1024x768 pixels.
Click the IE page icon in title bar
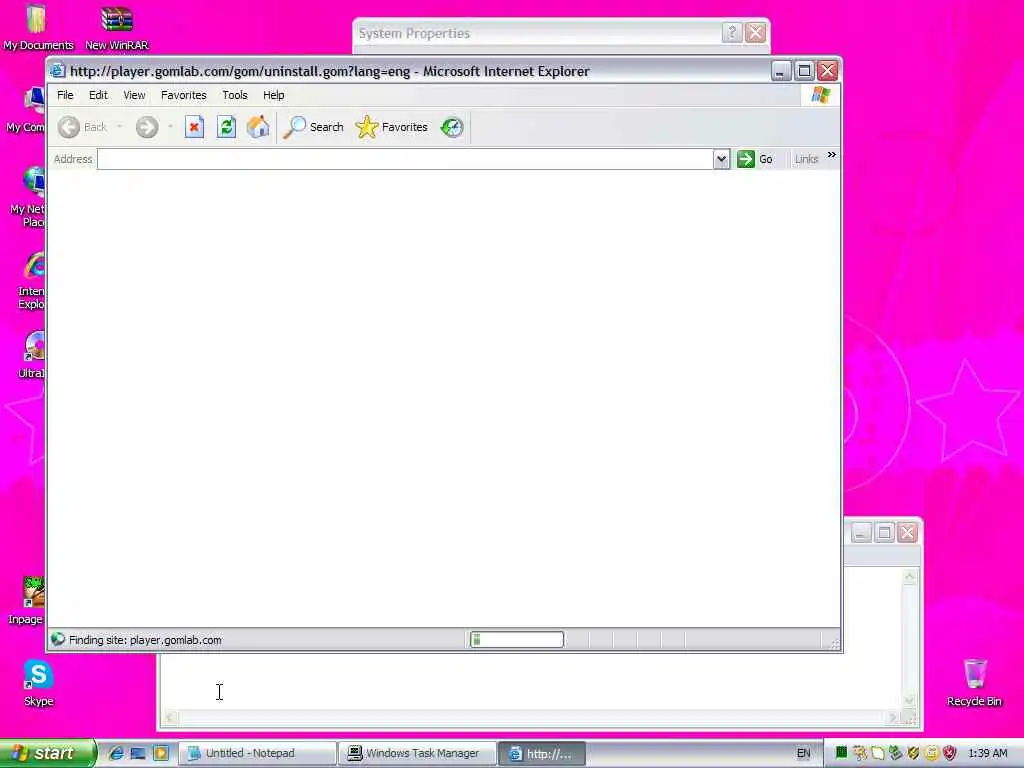point(57,71)
